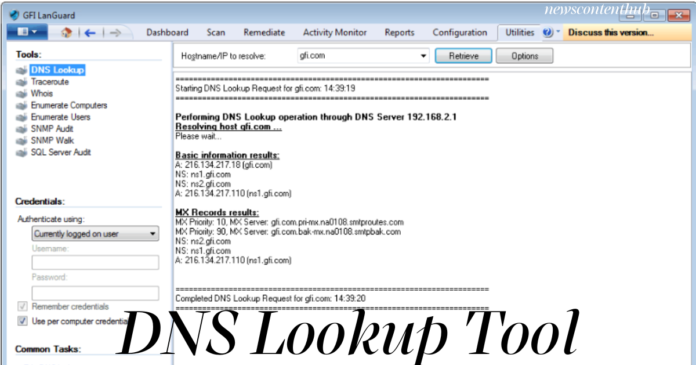This screenshot has width=696, height=365.
Task: Click the icon beside SQL Server Audit
Action: 21,153
